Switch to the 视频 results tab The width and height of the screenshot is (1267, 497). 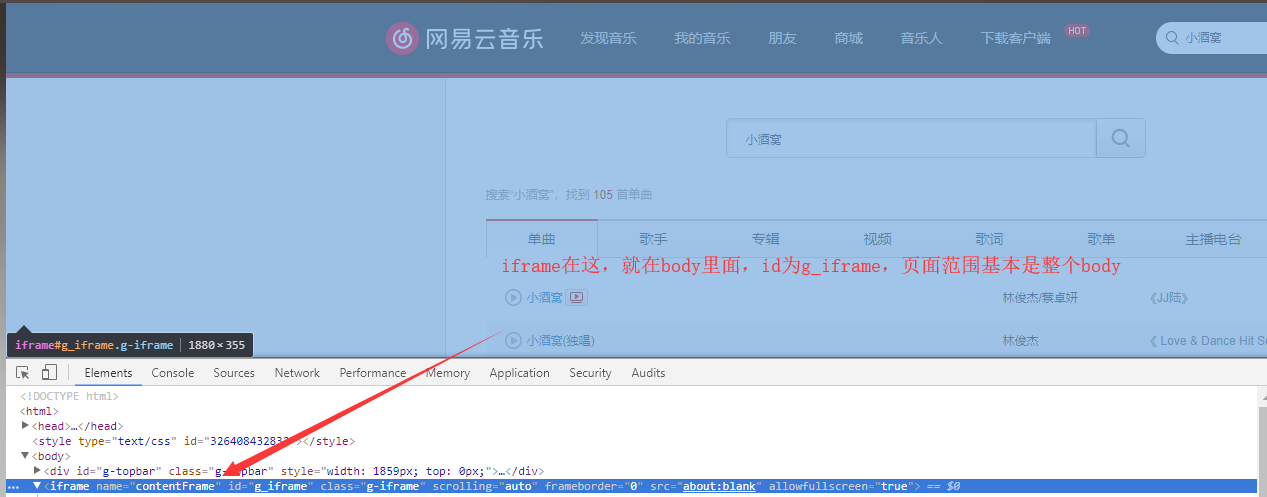(877, 239)
